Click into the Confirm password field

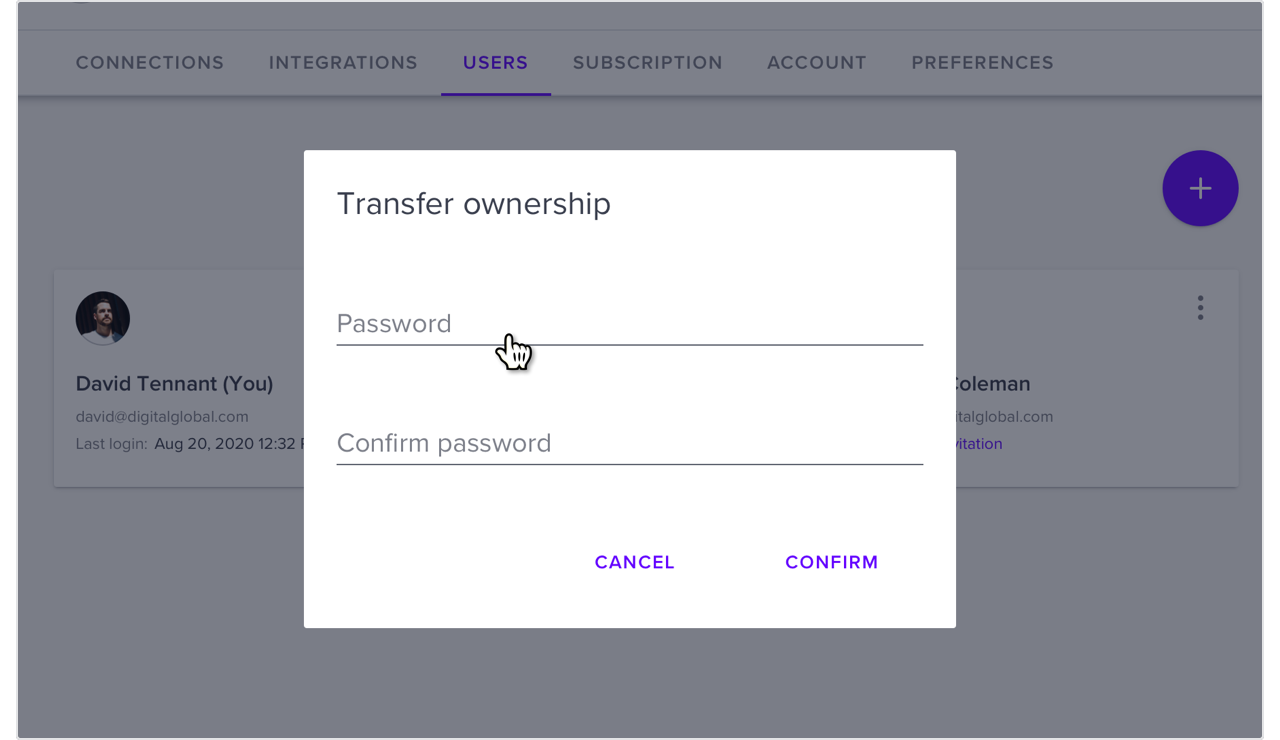629,444
